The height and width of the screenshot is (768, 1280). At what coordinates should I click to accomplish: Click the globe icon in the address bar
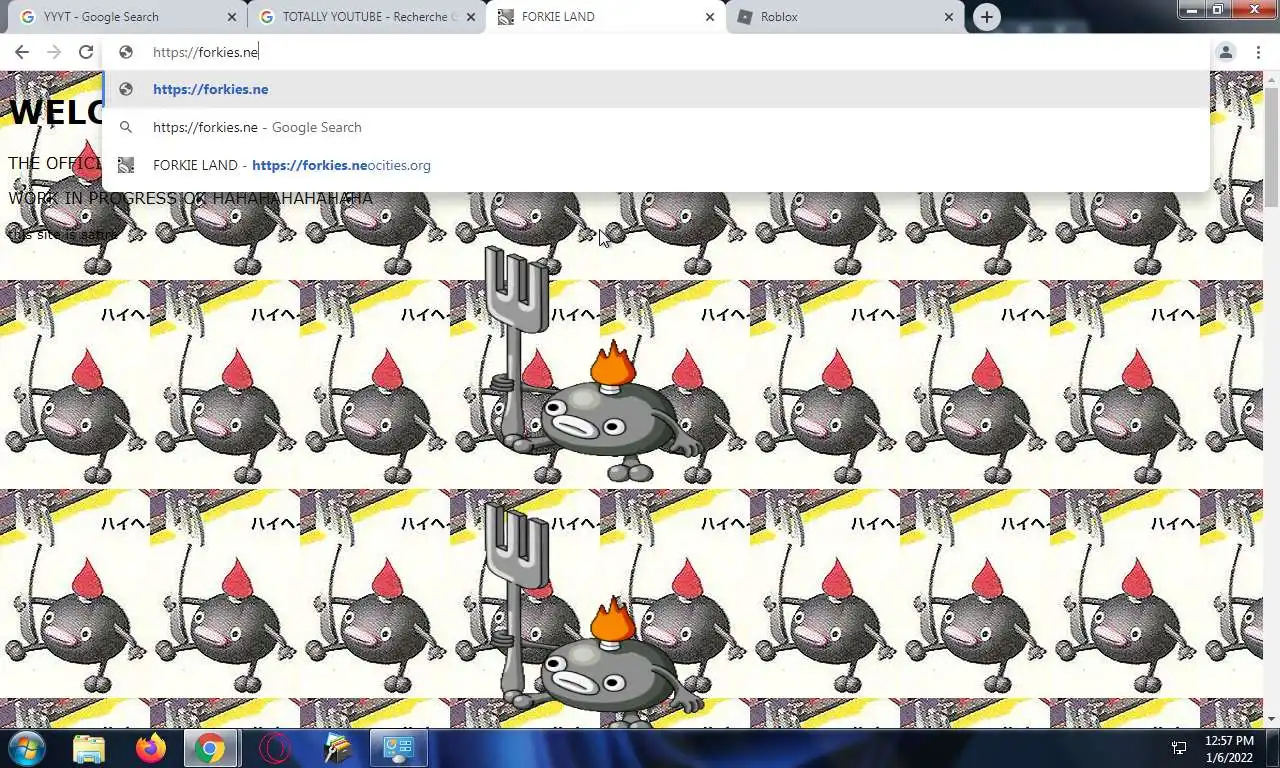126,52
